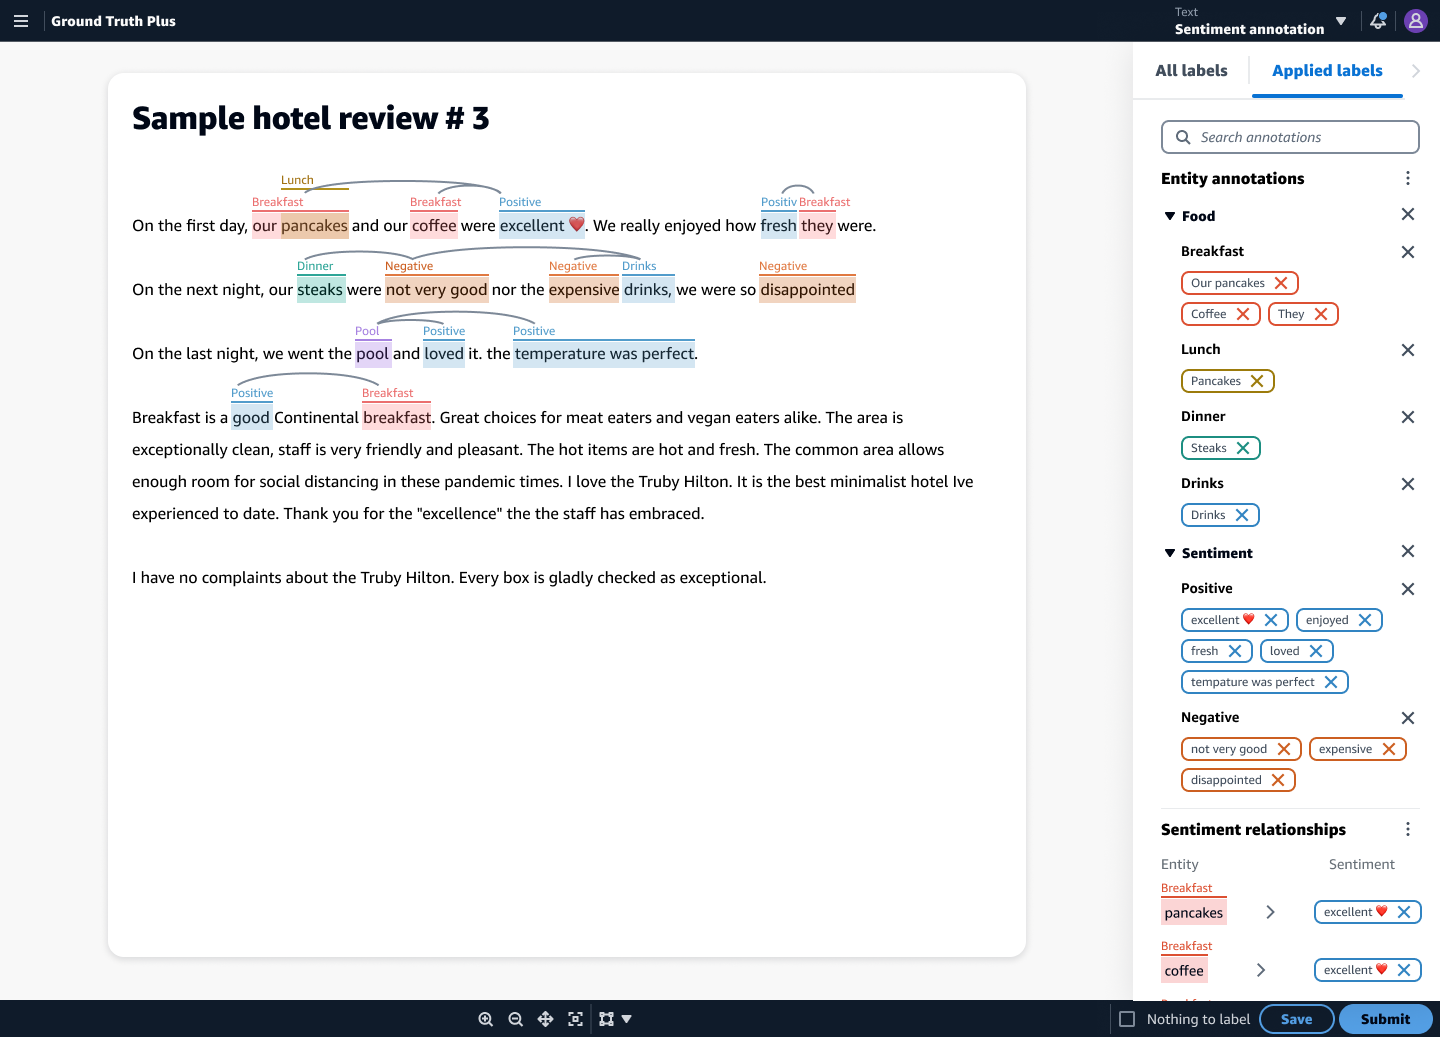This screenshot has height=1037, width=1440.
Task: Select highlighted word 'disappointed' in the review
Action: (808, 290)
